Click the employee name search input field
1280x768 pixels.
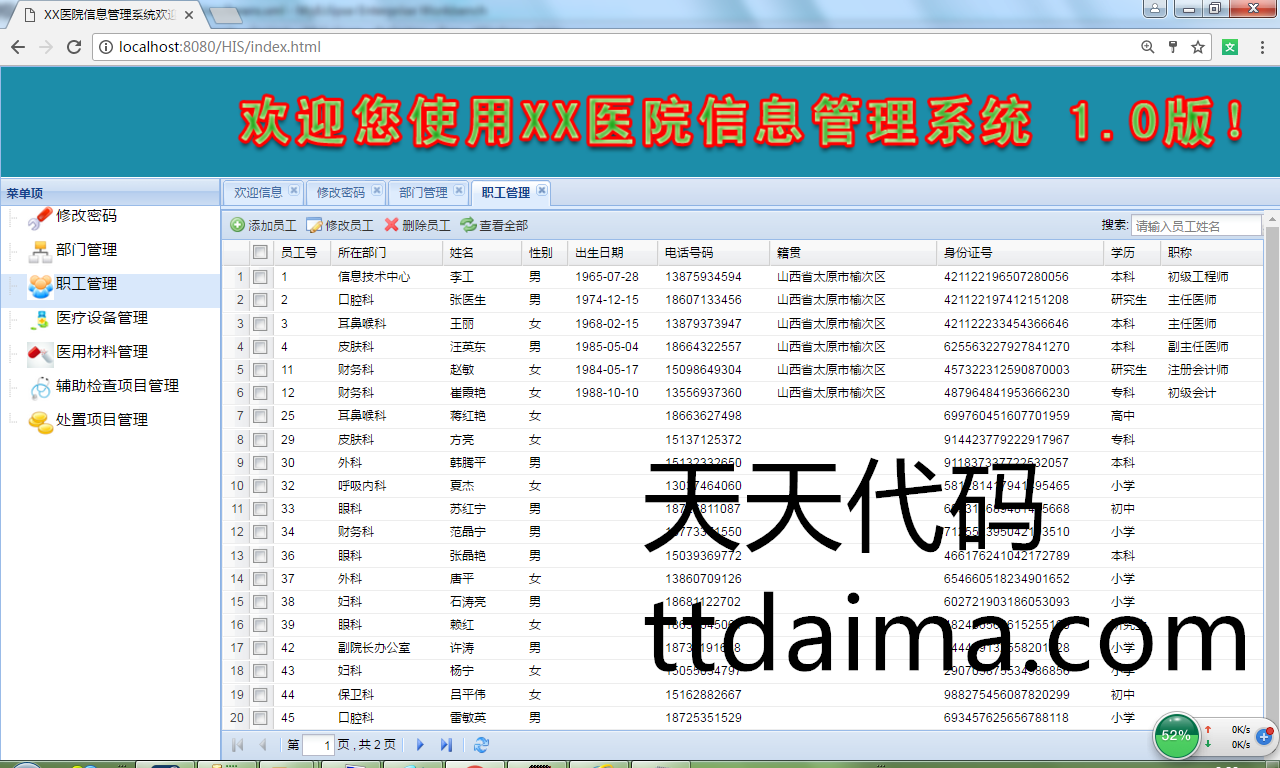pyautogui.click(x=1196, y=226)
